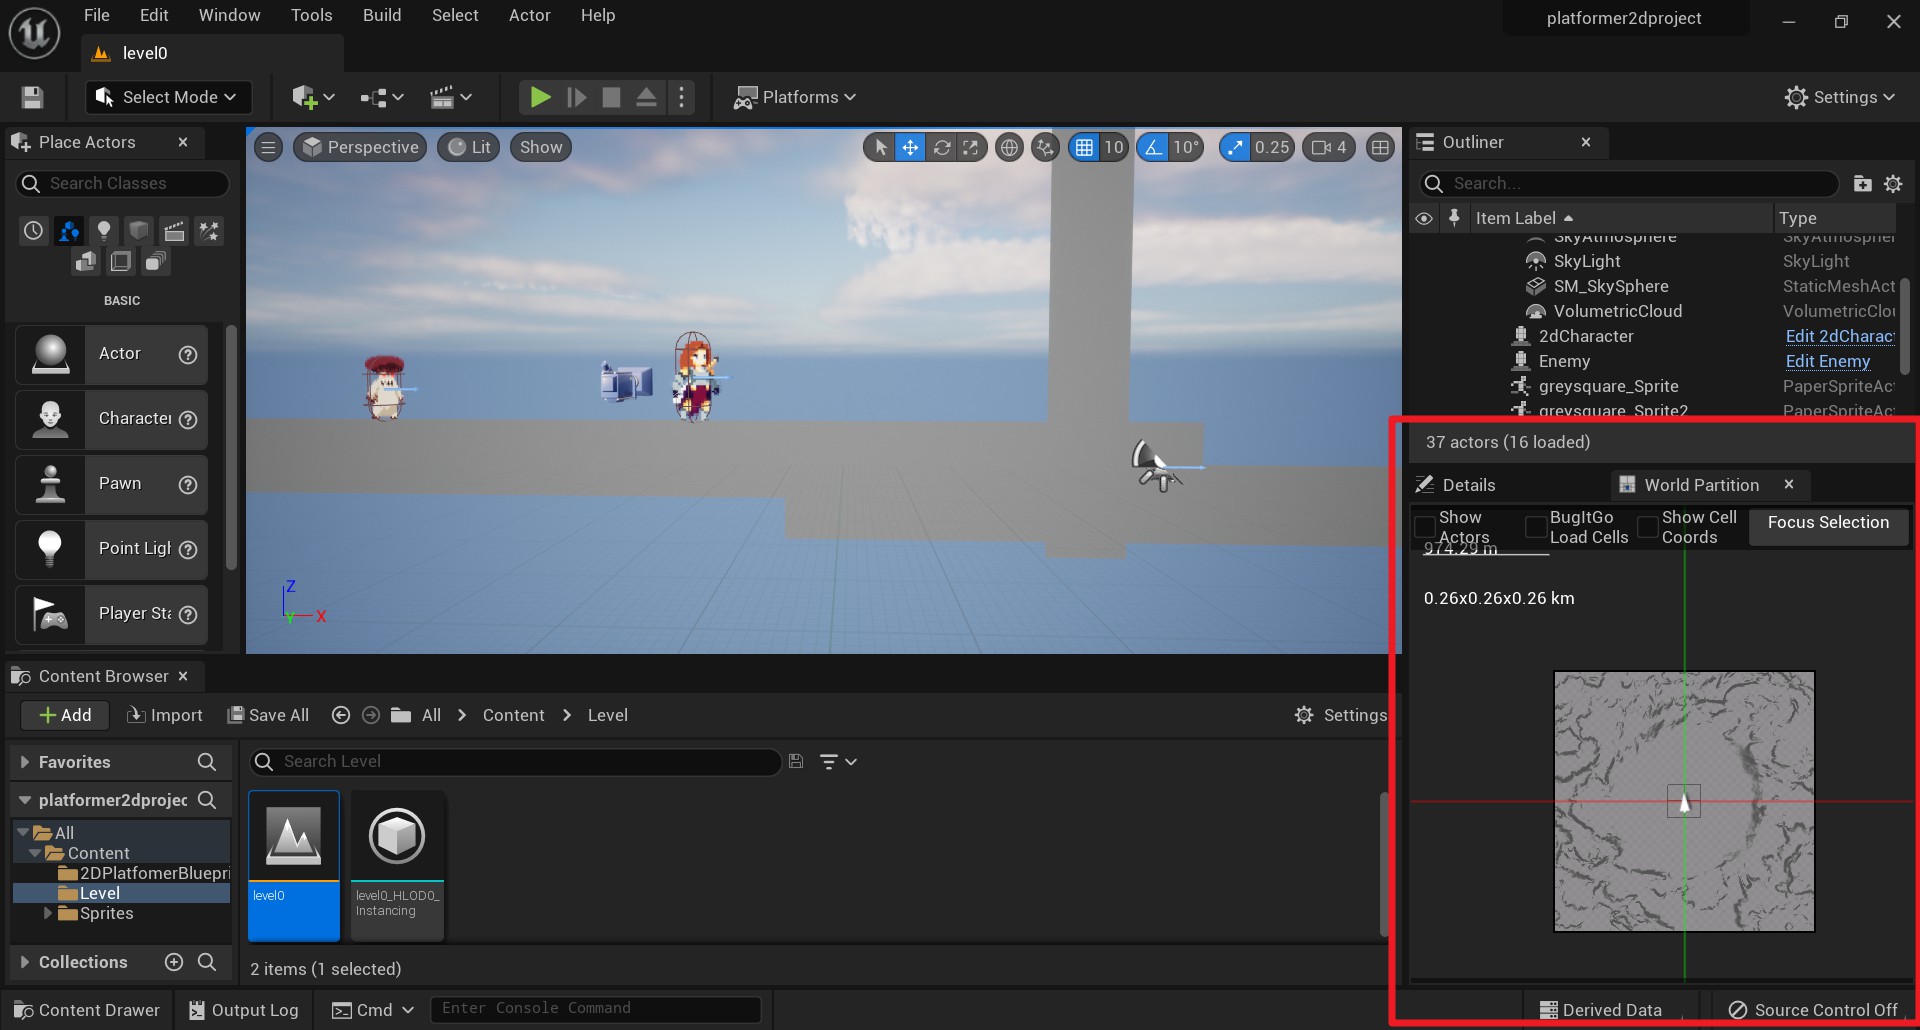
Task: Click the Skip frame playback button
Action: point(577,97)
